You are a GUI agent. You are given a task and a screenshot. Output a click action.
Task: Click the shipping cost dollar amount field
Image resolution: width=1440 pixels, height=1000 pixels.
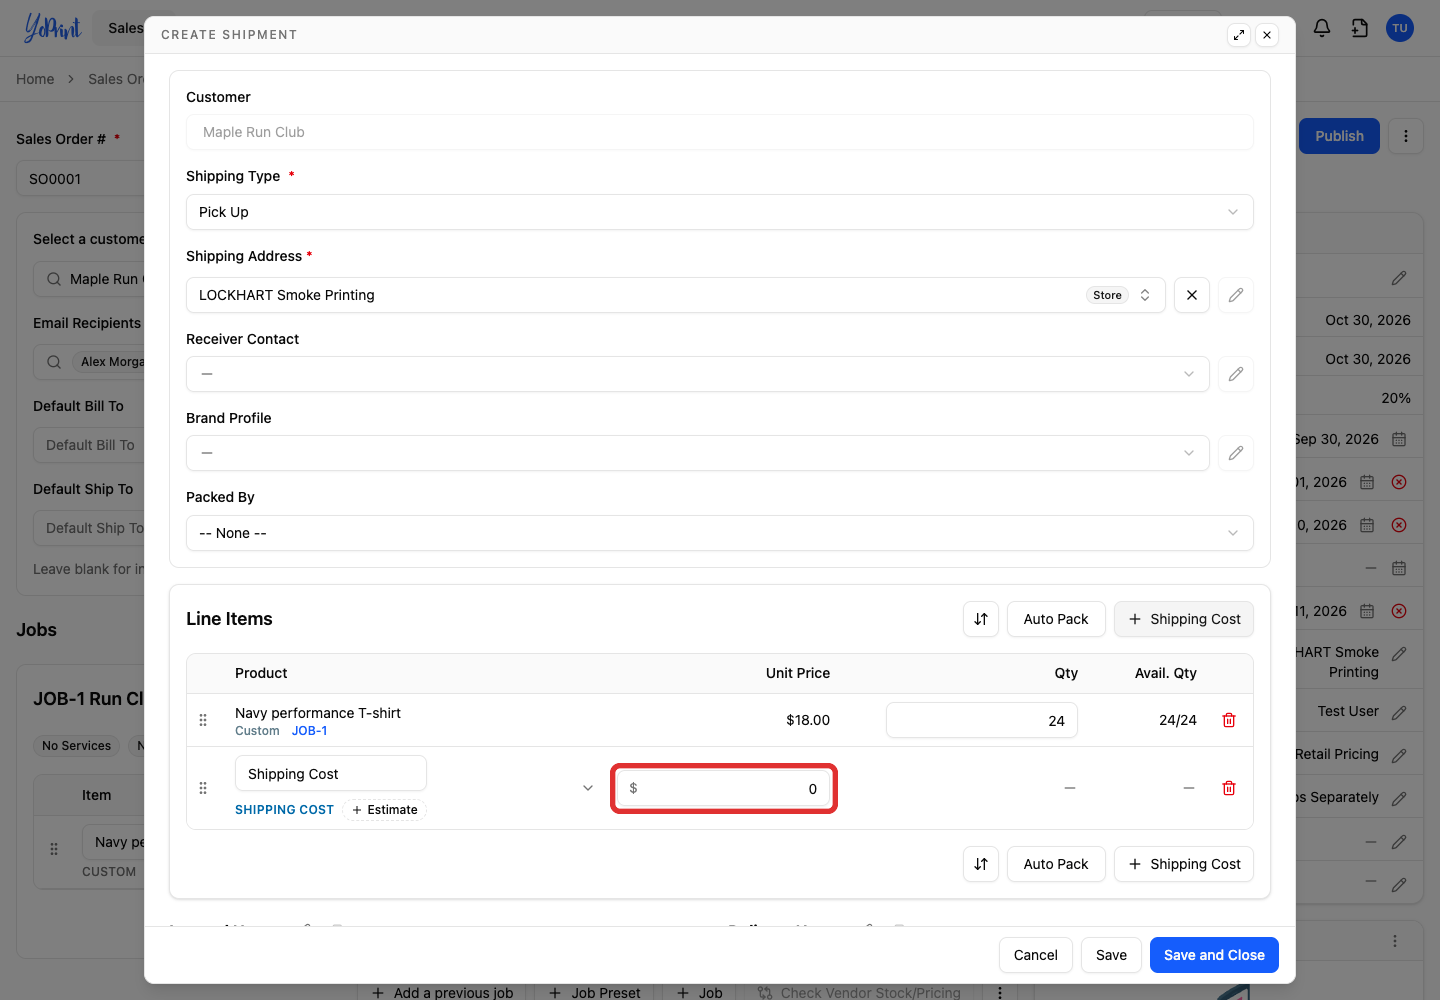coord(724,788)
